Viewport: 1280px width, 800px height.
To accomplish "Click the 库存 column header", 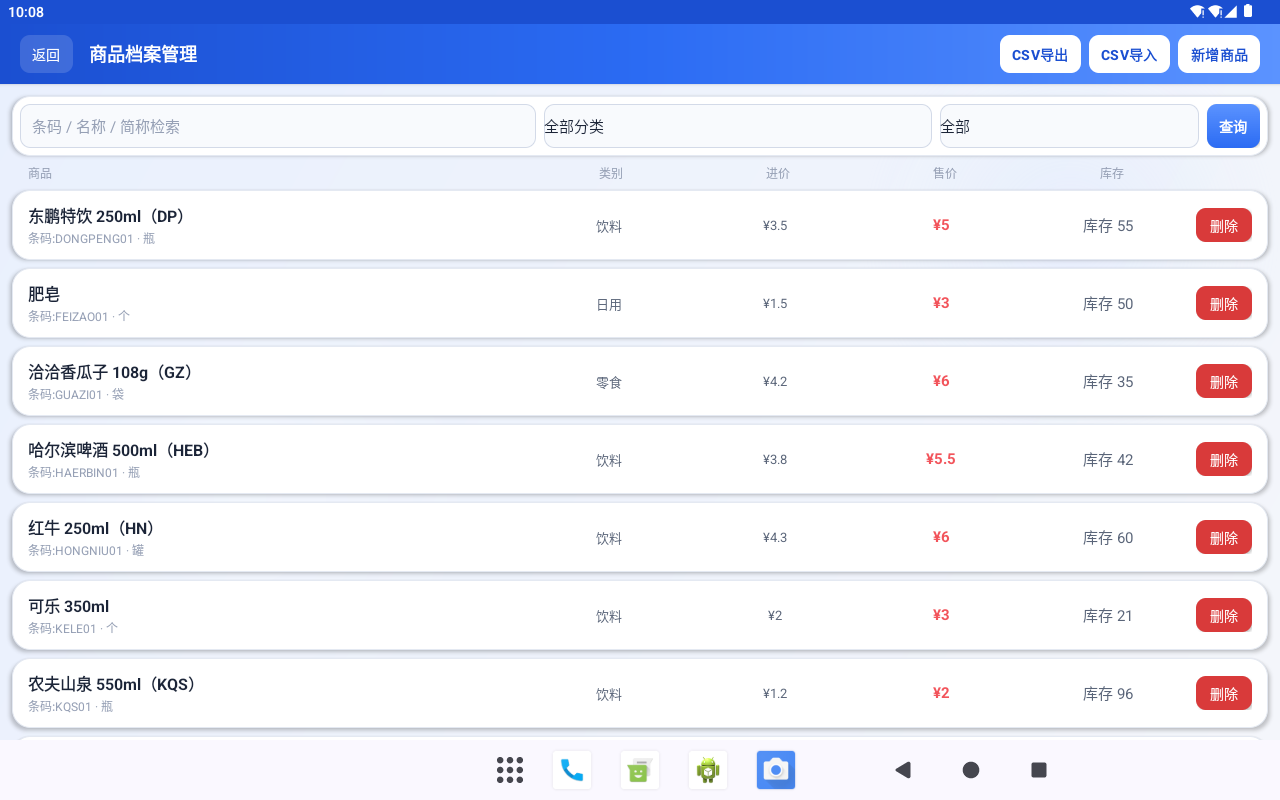I will [1112, 174].
